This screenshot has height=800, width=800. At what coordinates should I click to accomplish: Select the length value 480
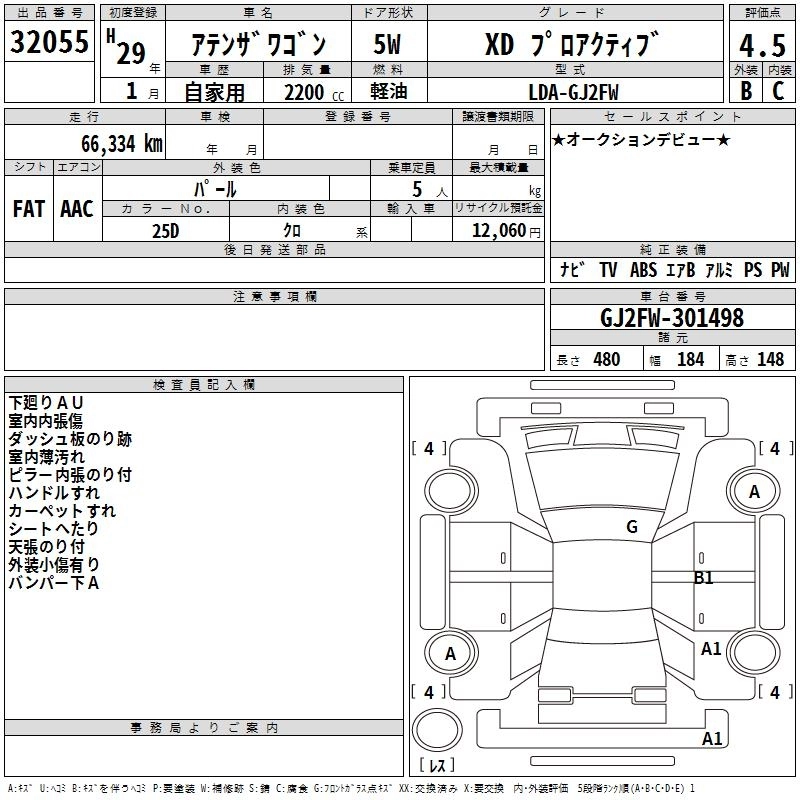[607, 360]
